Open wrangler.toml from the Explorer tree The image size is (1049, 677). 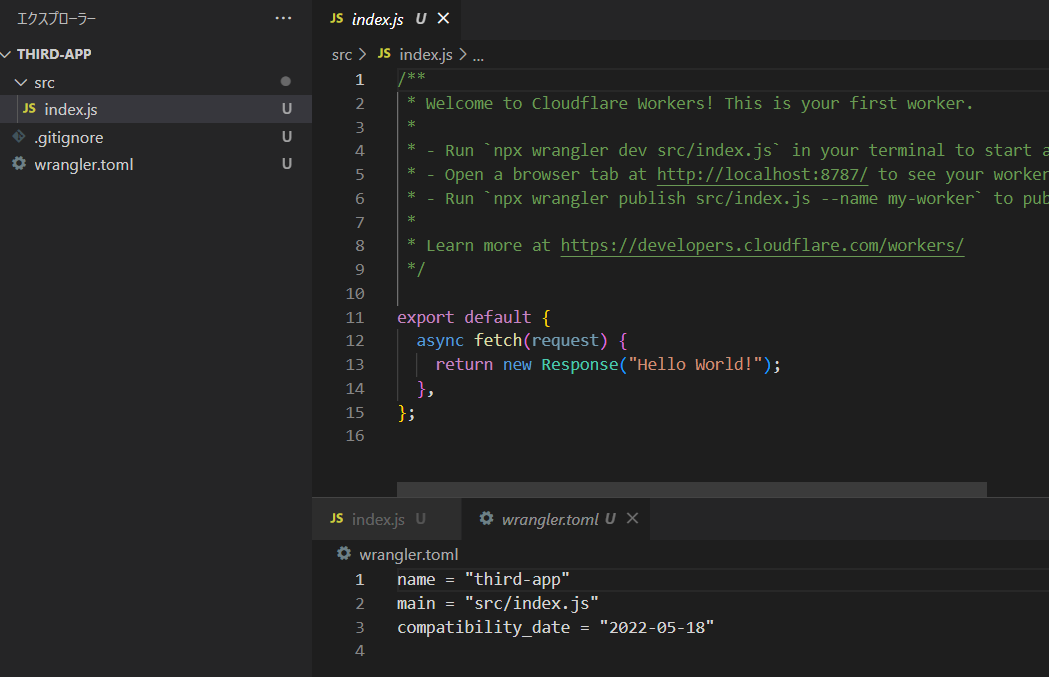84,164
